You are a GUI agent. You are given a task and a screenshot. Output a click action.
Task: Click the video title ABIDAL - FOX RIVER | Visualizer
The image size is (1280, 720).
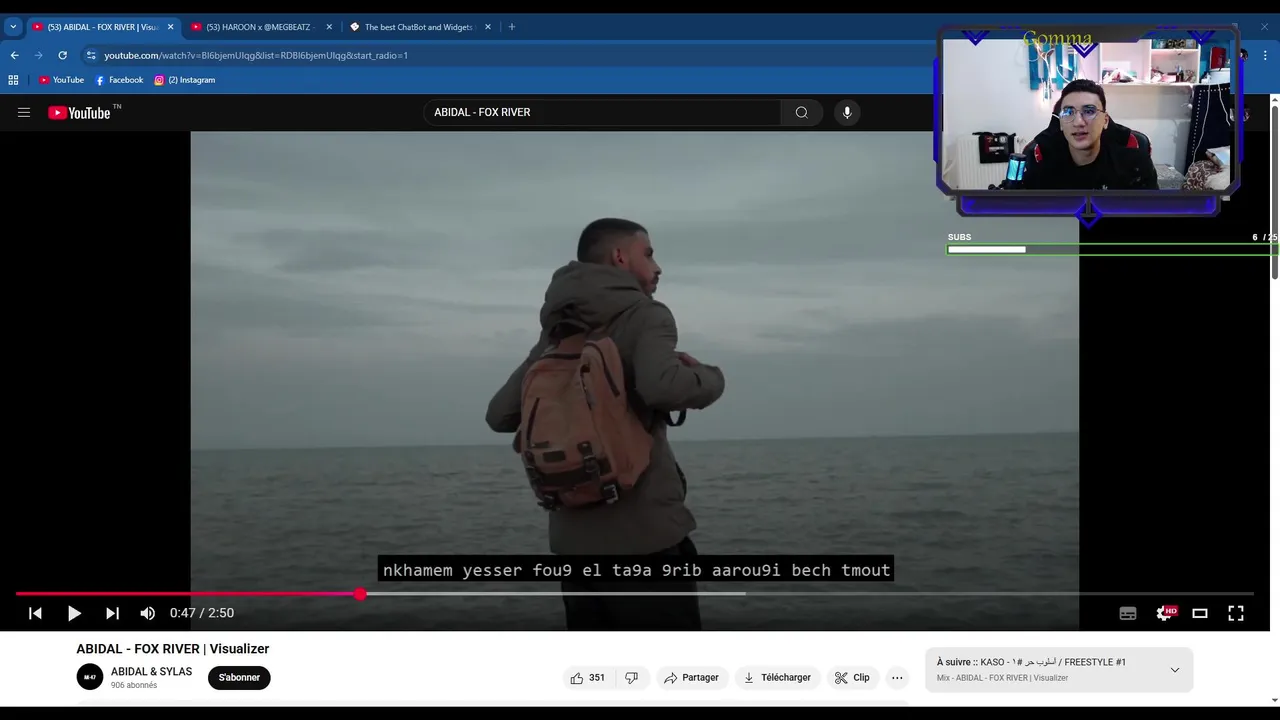coord(173,649)
